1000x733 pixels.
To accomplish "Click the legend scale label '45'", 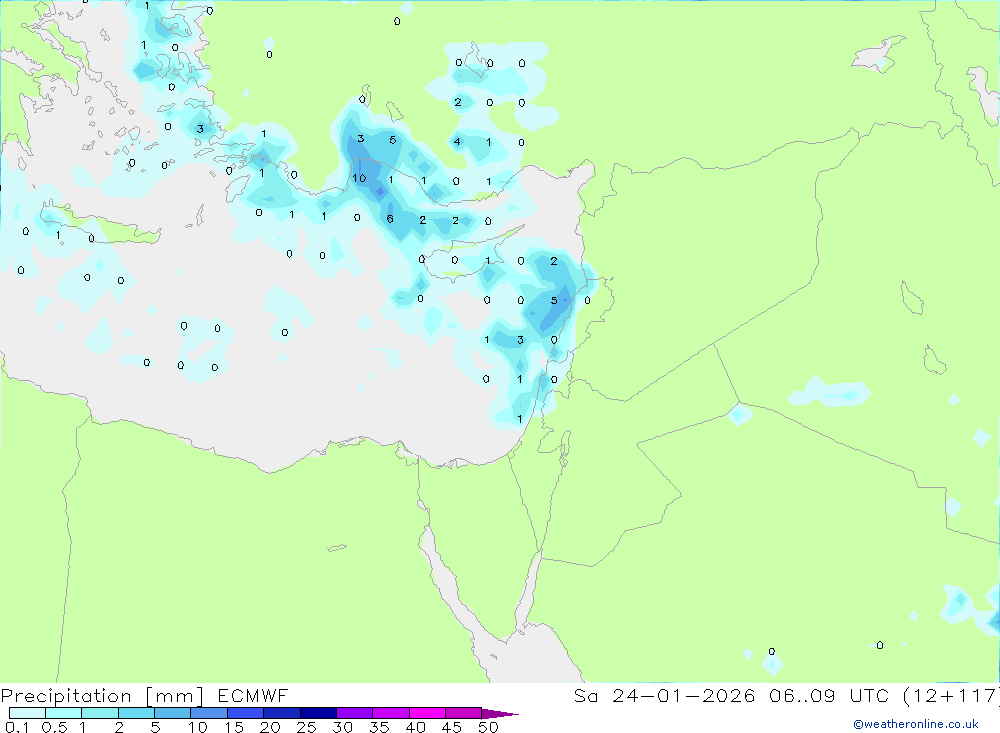I will point(452,727).
